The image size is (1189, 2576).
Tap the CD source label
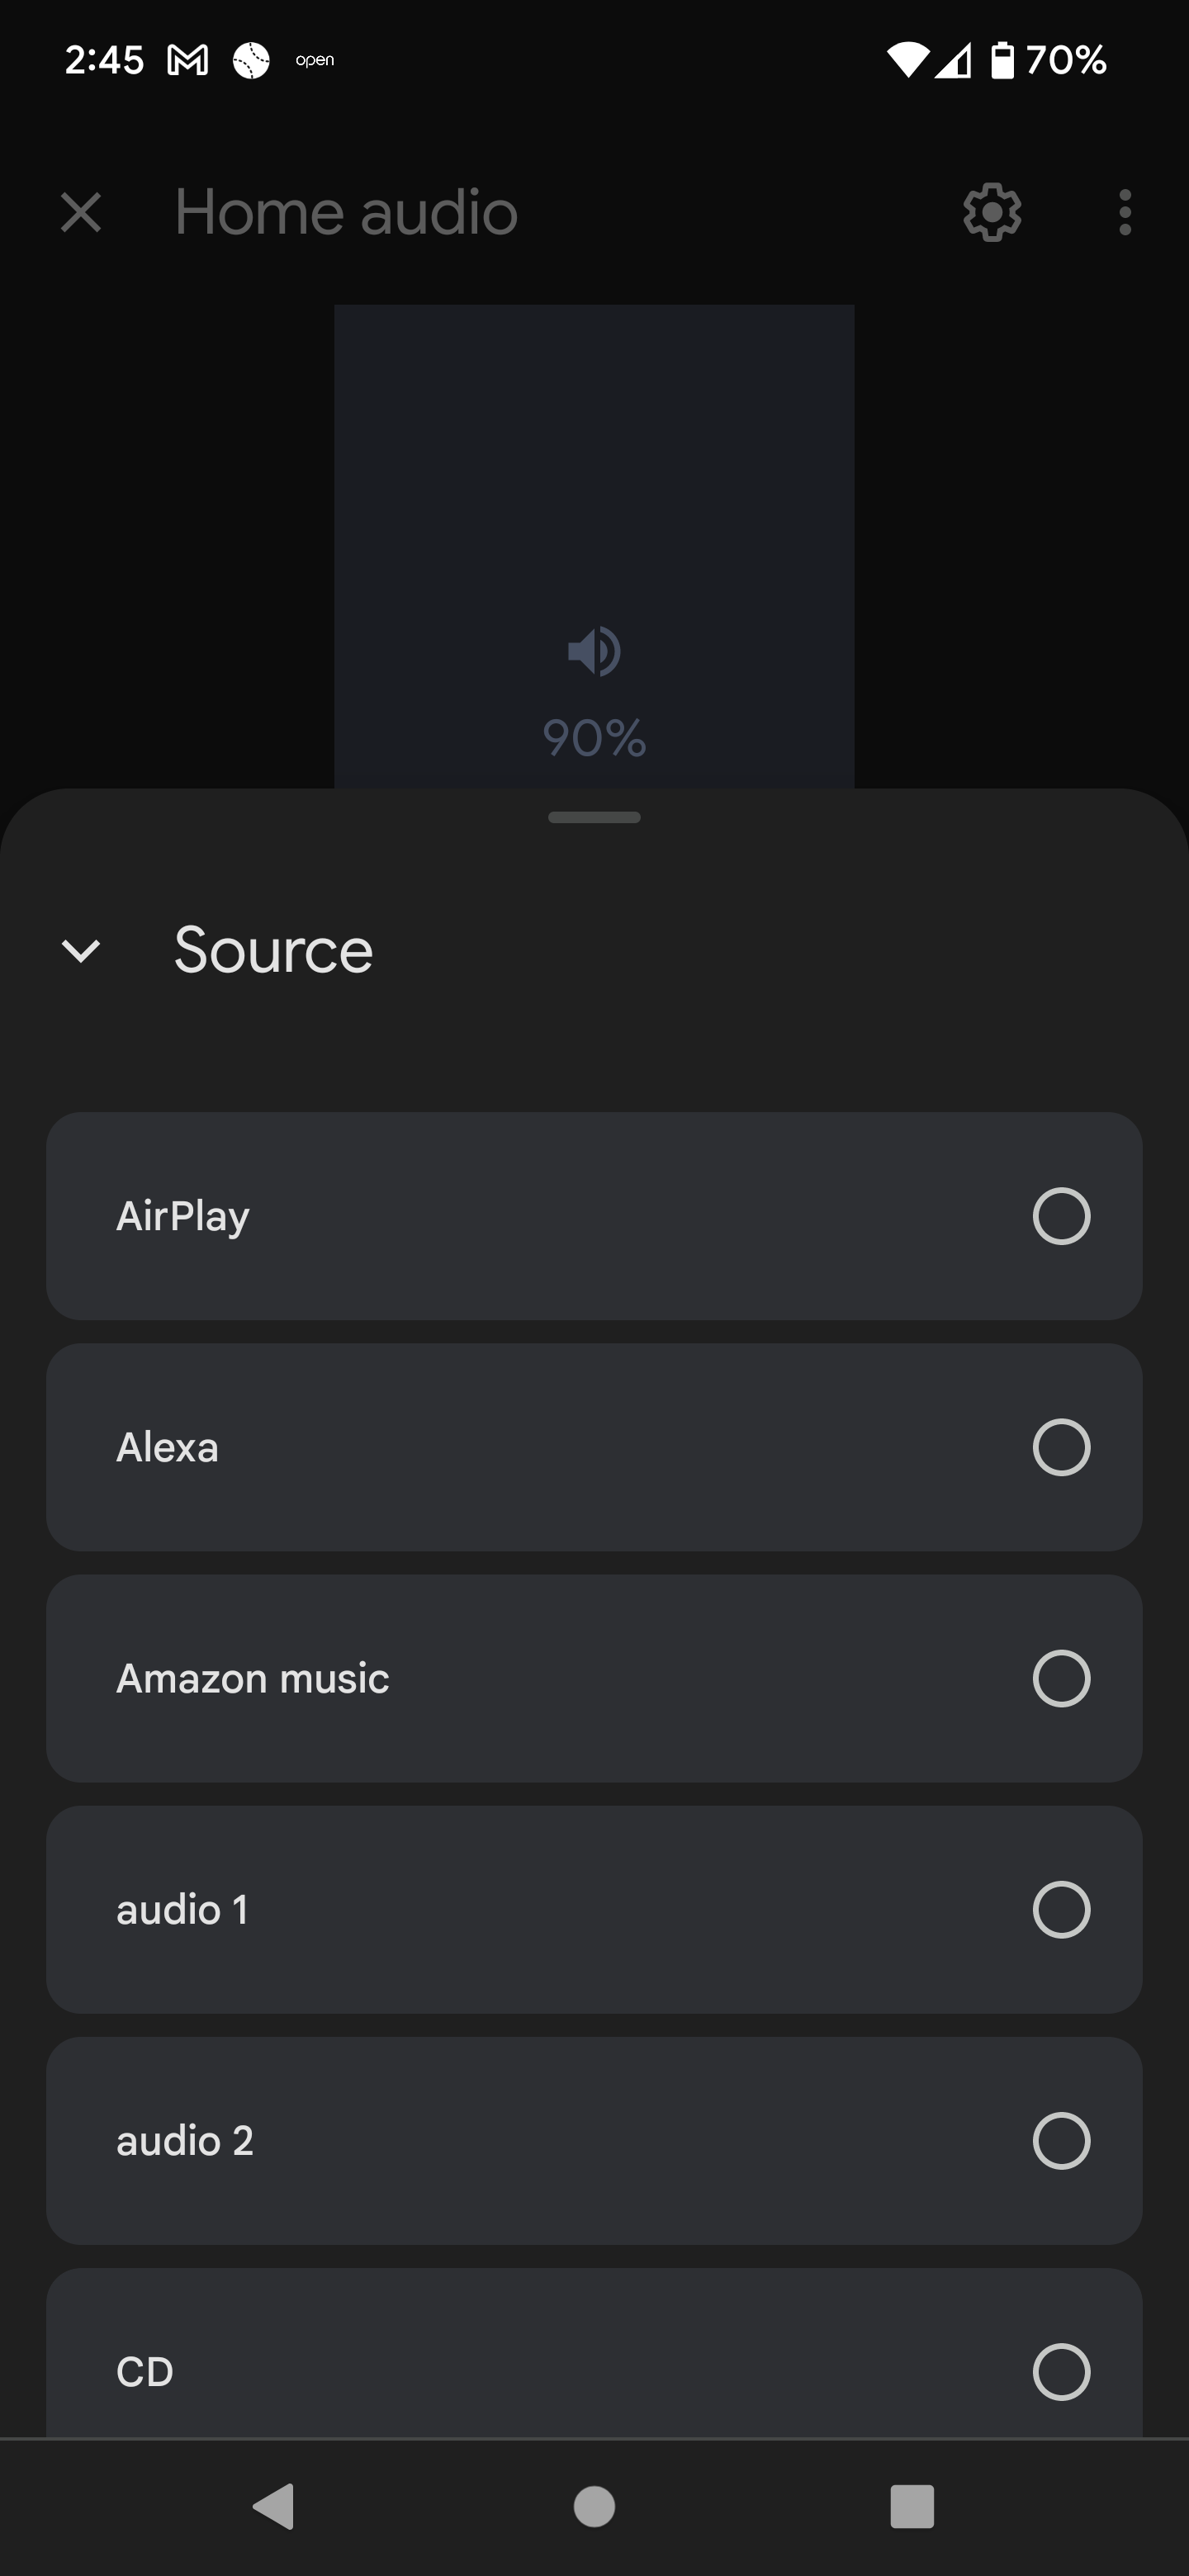click(145, 2371)
